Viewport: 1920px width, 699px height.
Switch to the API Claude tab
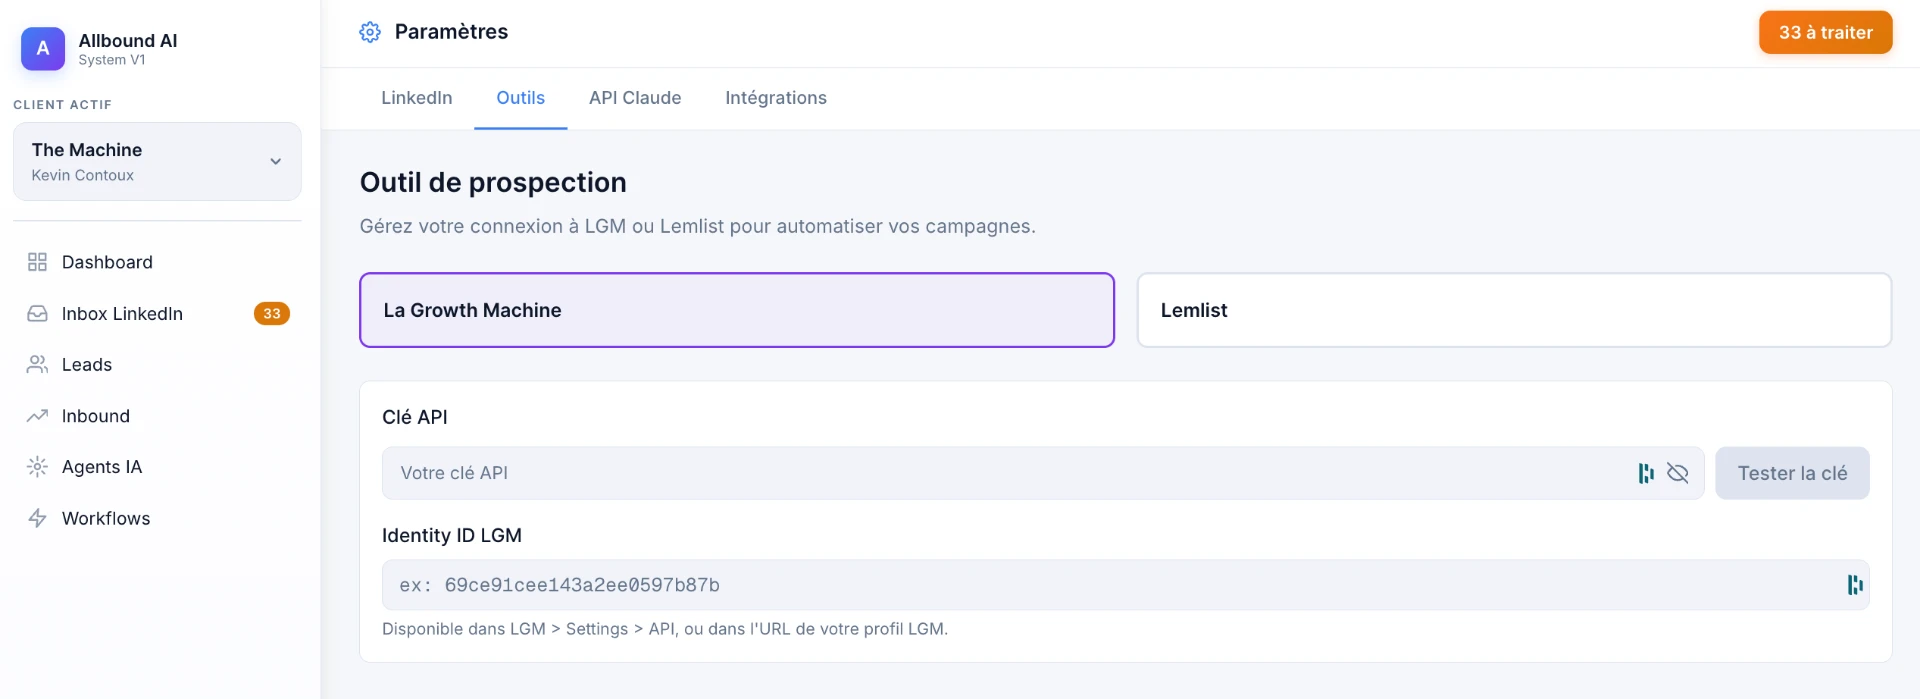(635, 98)
